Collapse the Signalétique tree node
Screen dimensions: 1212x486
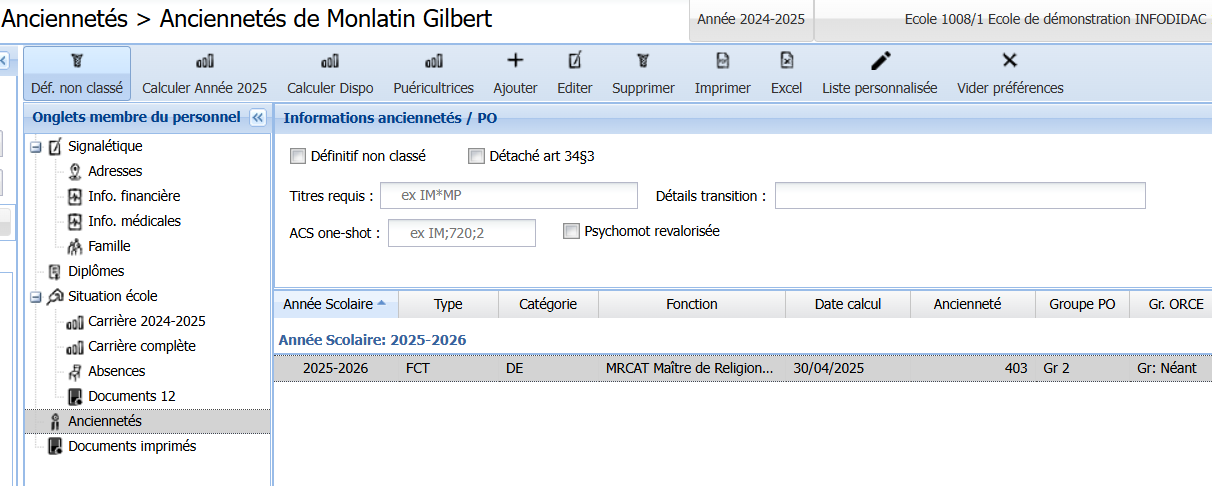tap(36, 147)
